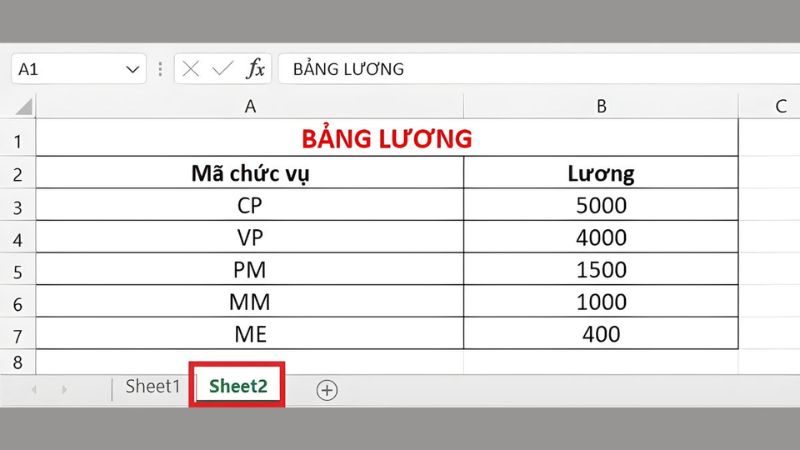Screen dimensions: 800x450
Task: Select the cell containing CP
Action: point(250,205)
